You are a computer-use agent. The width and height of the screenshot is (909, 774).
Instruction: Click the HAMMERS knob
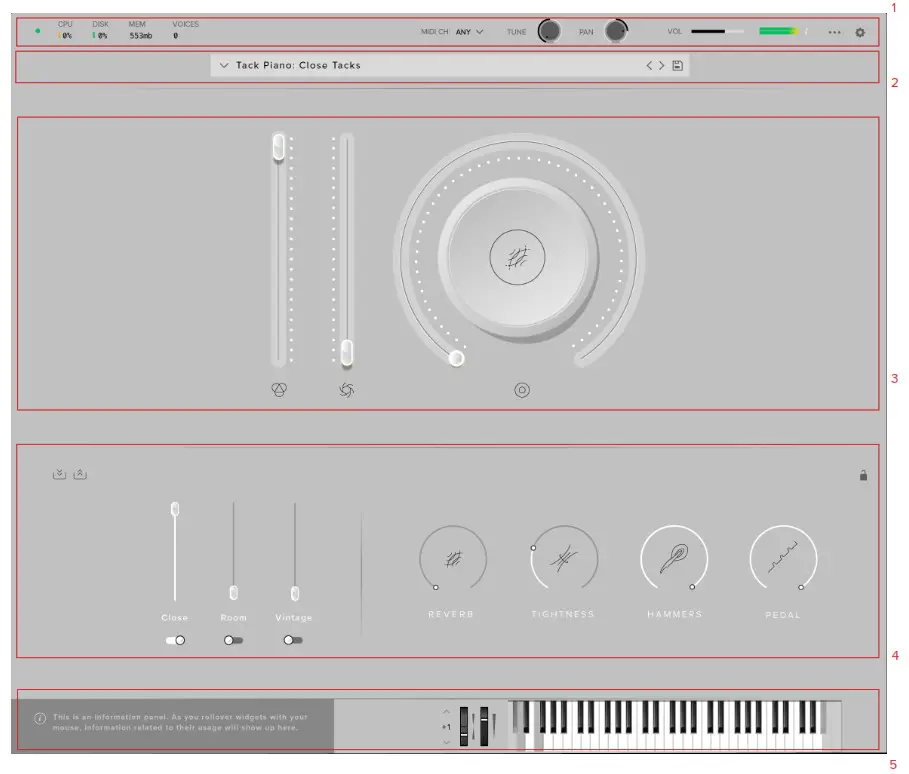coord(674,559)
